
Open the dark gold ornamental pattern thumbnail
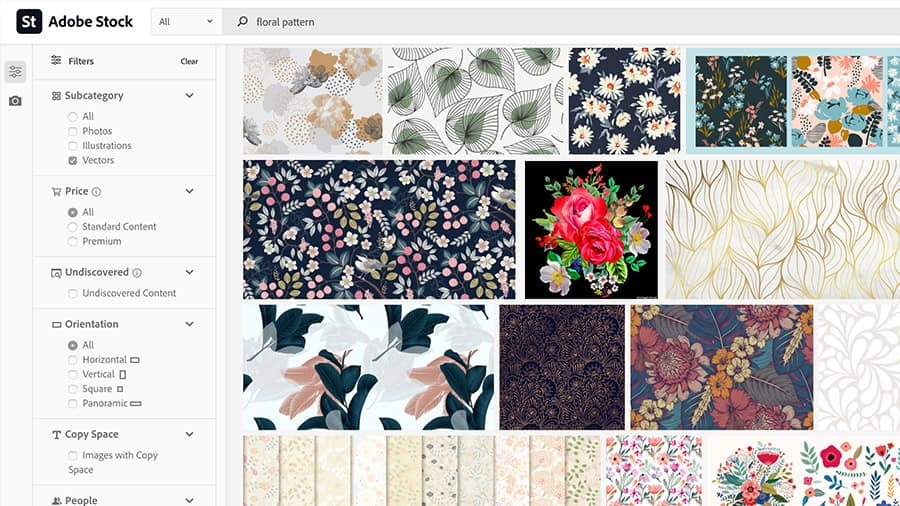[562, 367]
